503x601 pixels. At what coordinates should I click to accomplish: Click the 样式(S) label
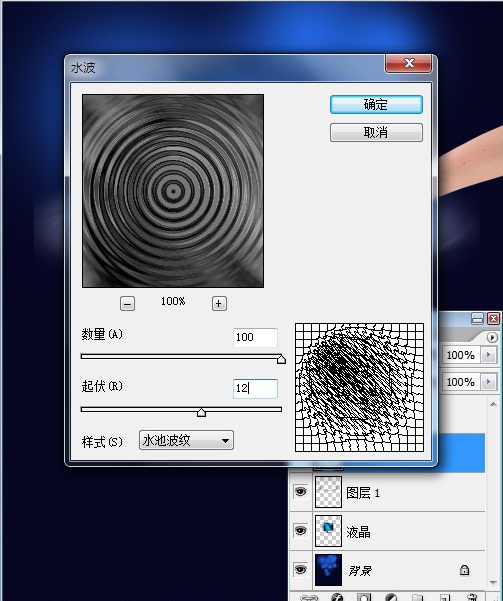(x=102, y=442)
